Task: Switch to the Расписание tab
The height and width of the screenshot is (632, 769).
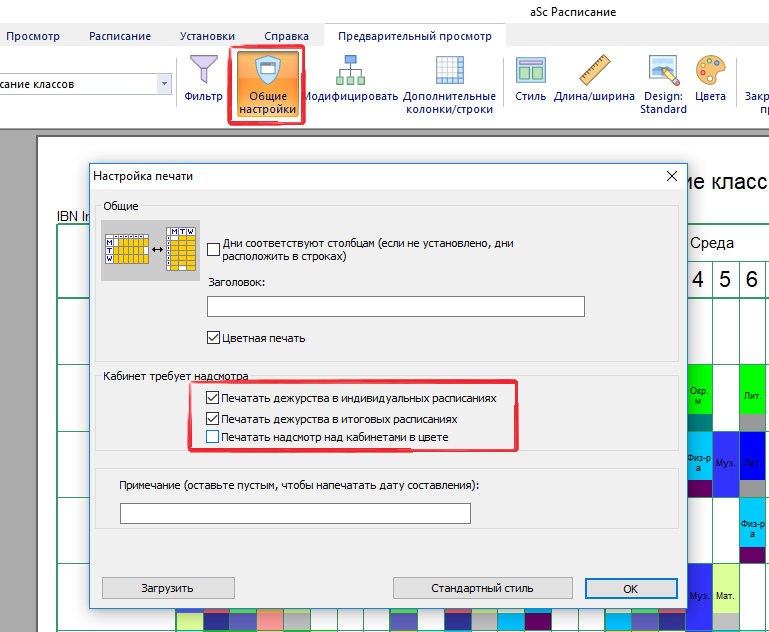Action: click(120, 36)
